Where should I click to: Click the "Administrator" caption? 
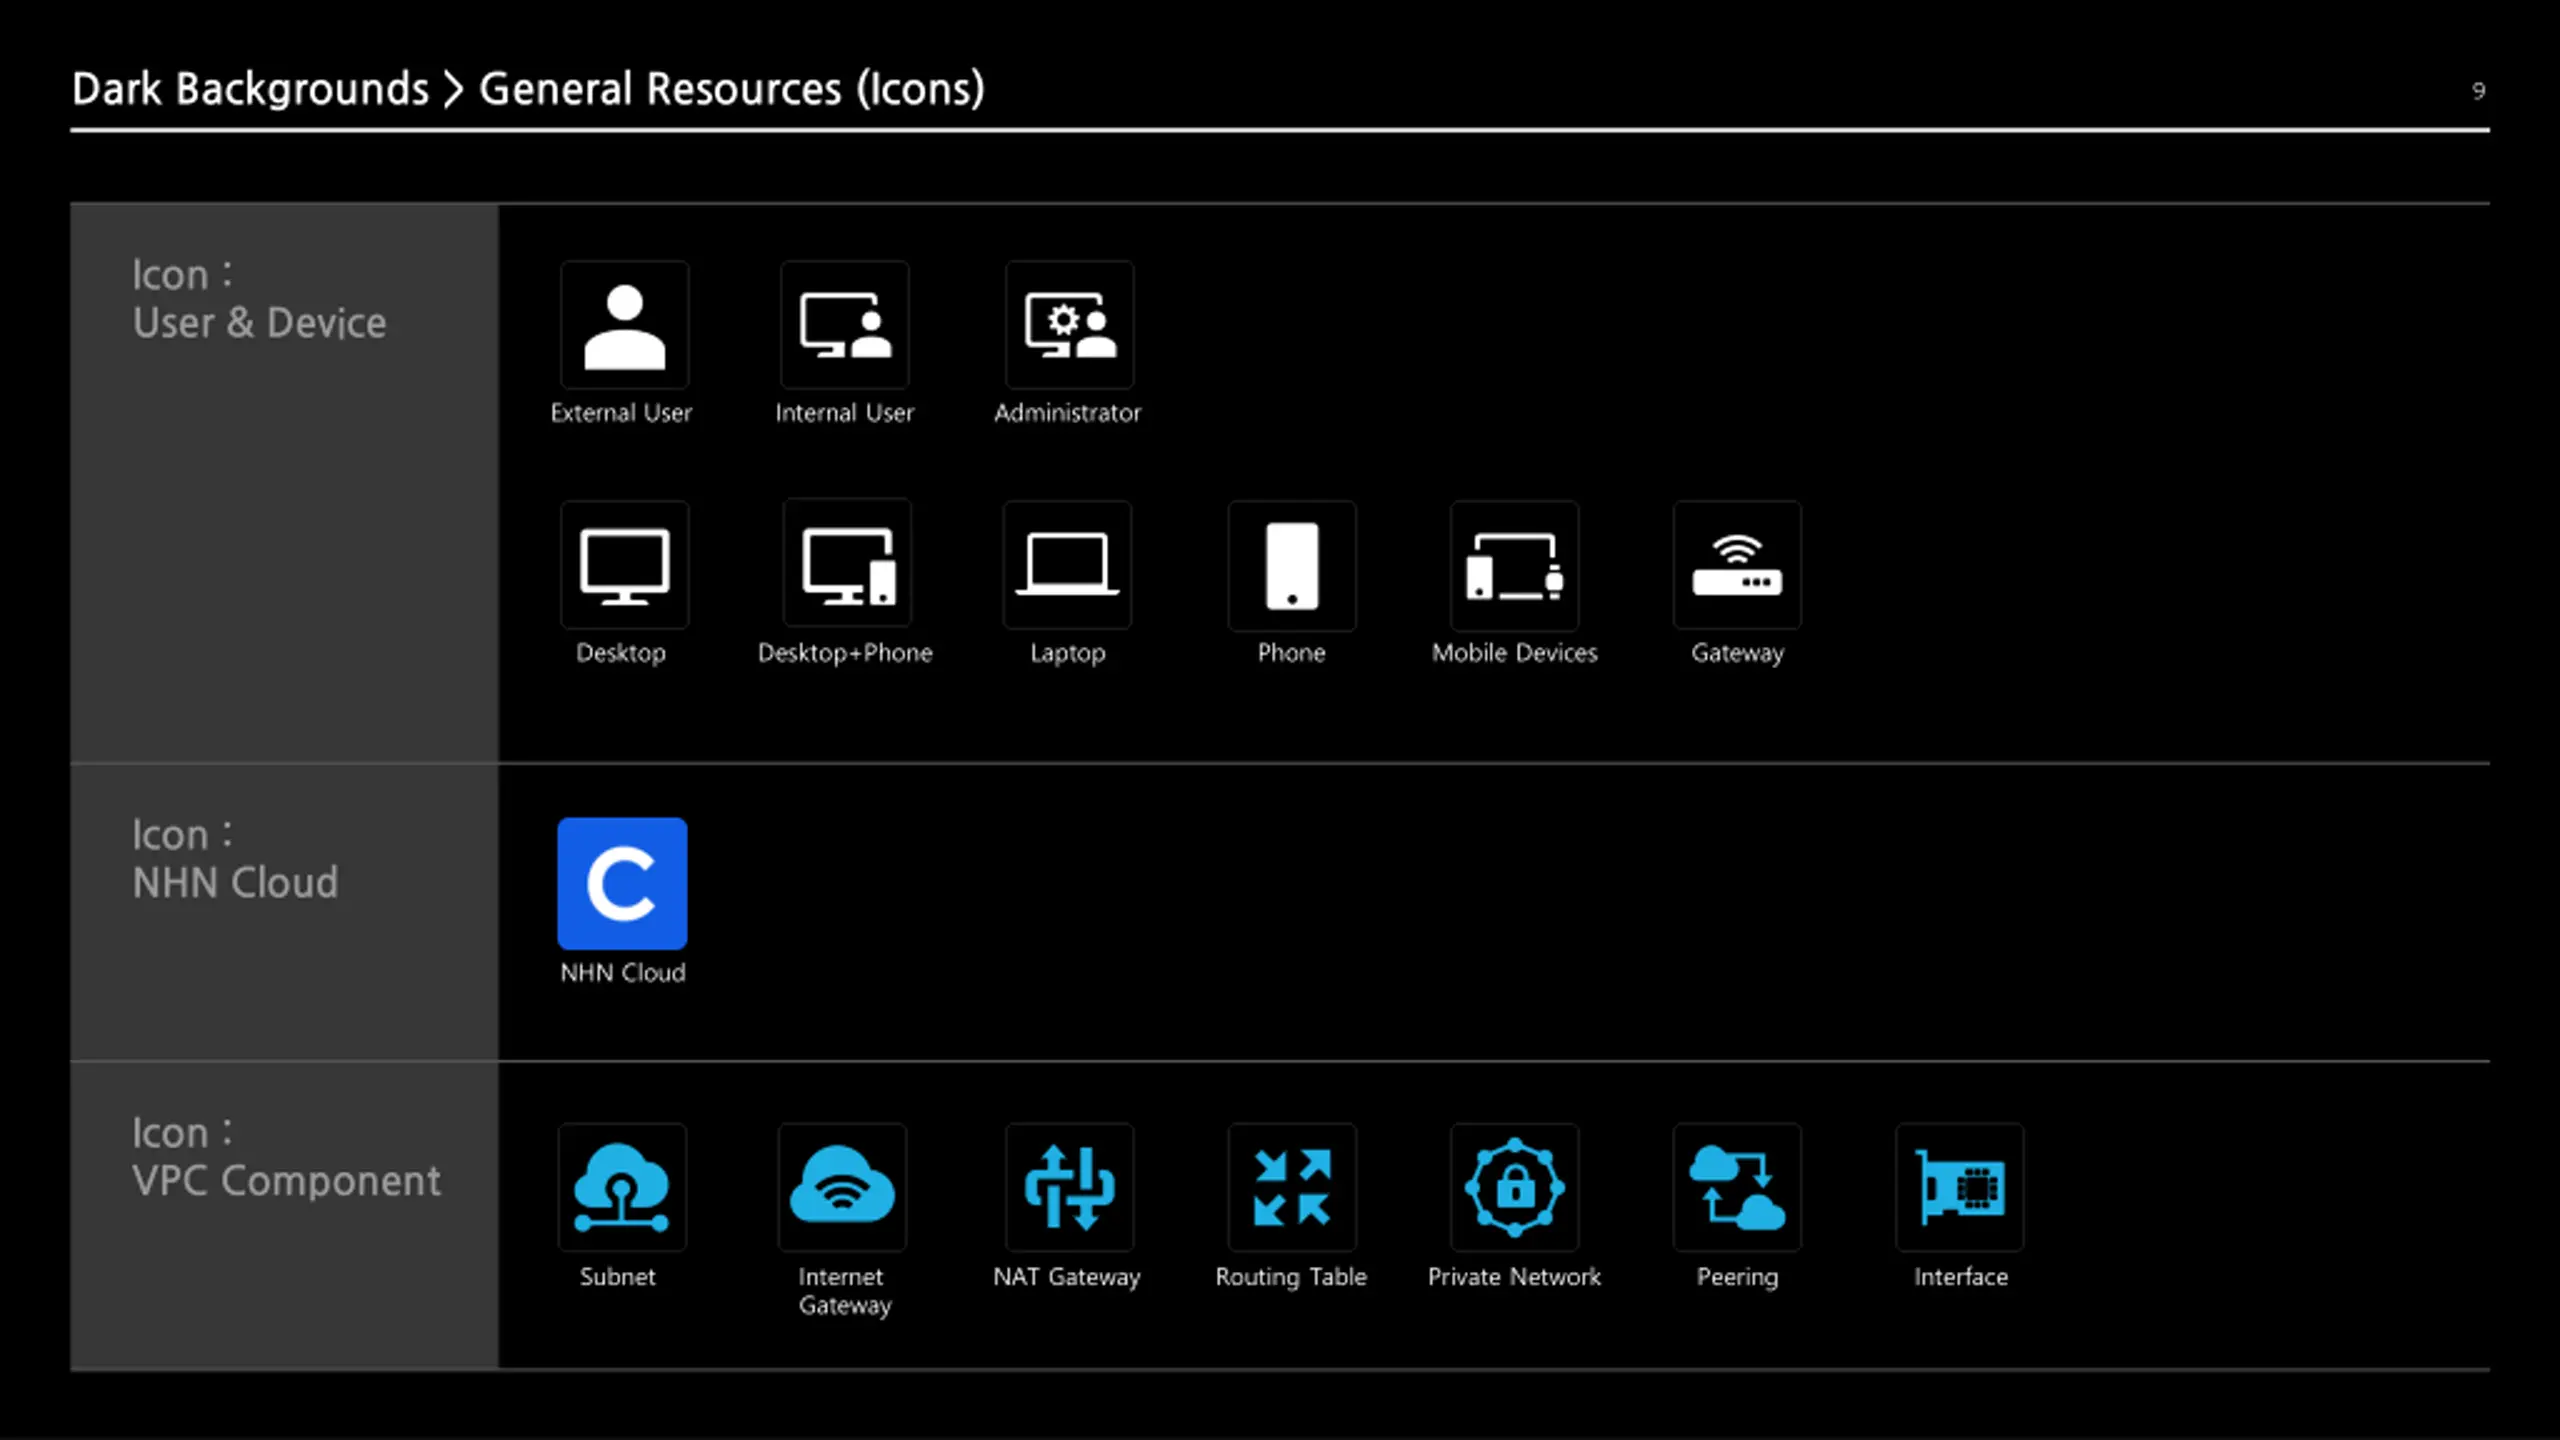click(x=1067, y=413)
